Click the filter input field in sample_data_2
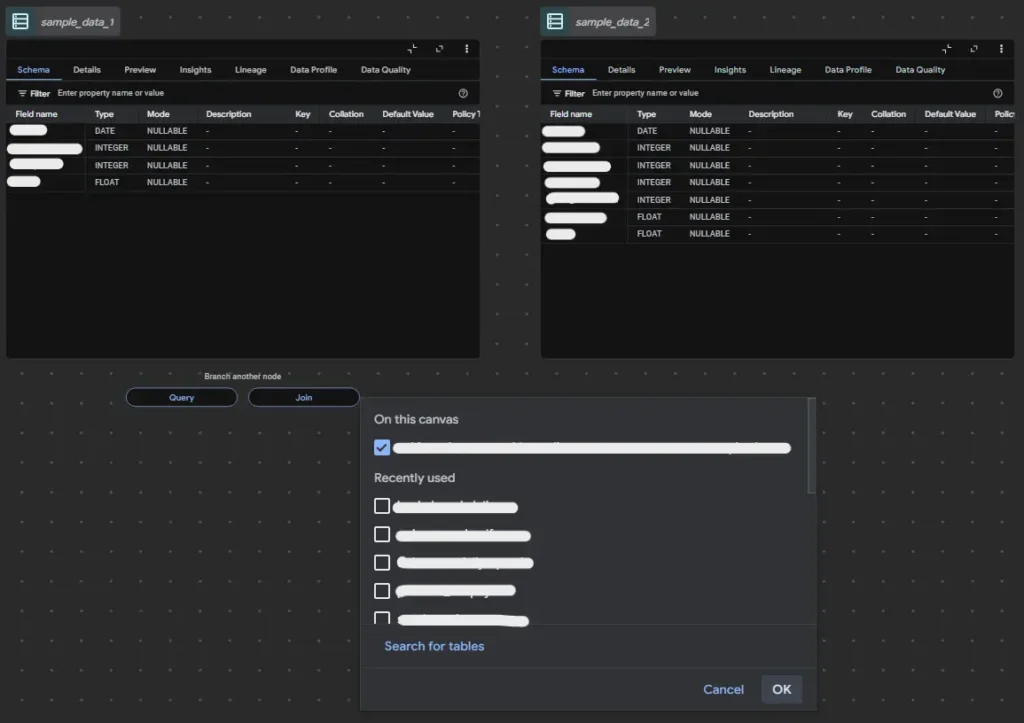 [x=790, y=93]
